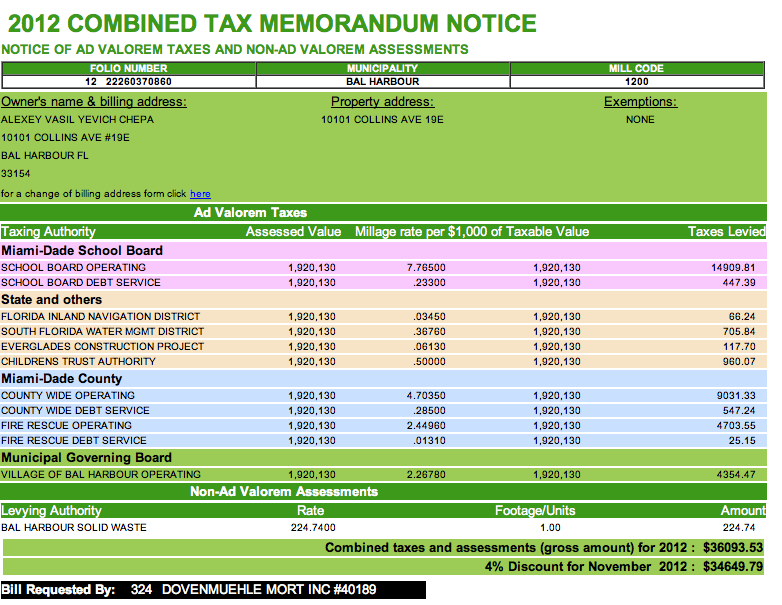Click the CHILDRENS TRUST AUTHORITY entry
This screenshot has height=605, width=782.
(x=78, y=361)
